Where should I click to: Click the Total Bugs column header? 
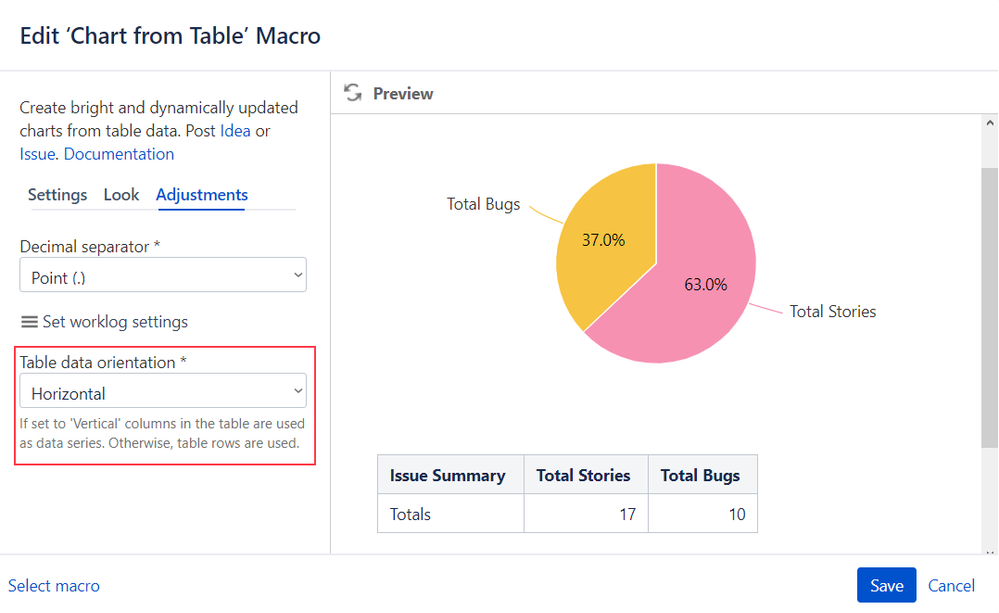[700, 475]
